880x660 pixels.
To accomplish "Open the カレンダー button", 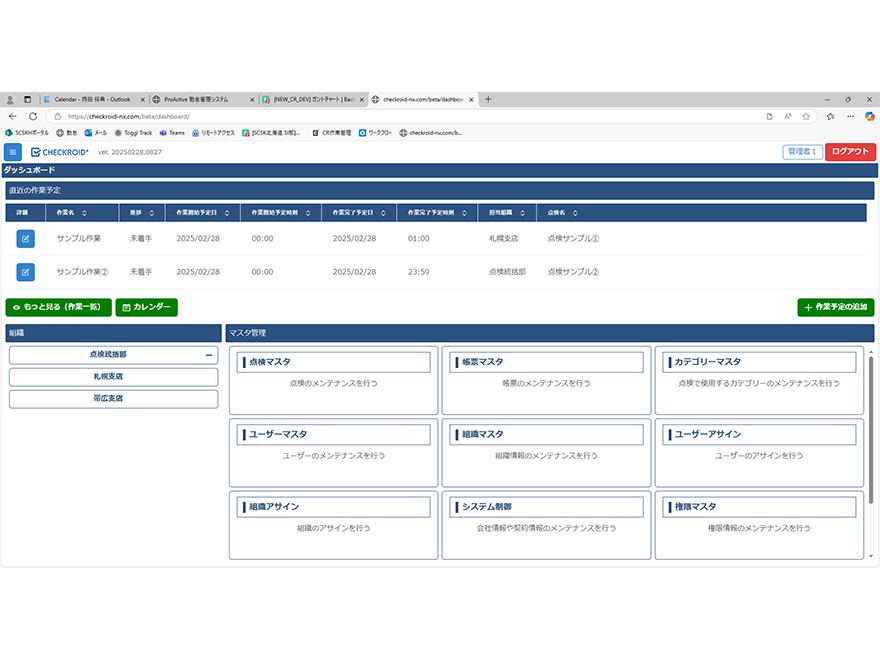I will click(146, 307).
